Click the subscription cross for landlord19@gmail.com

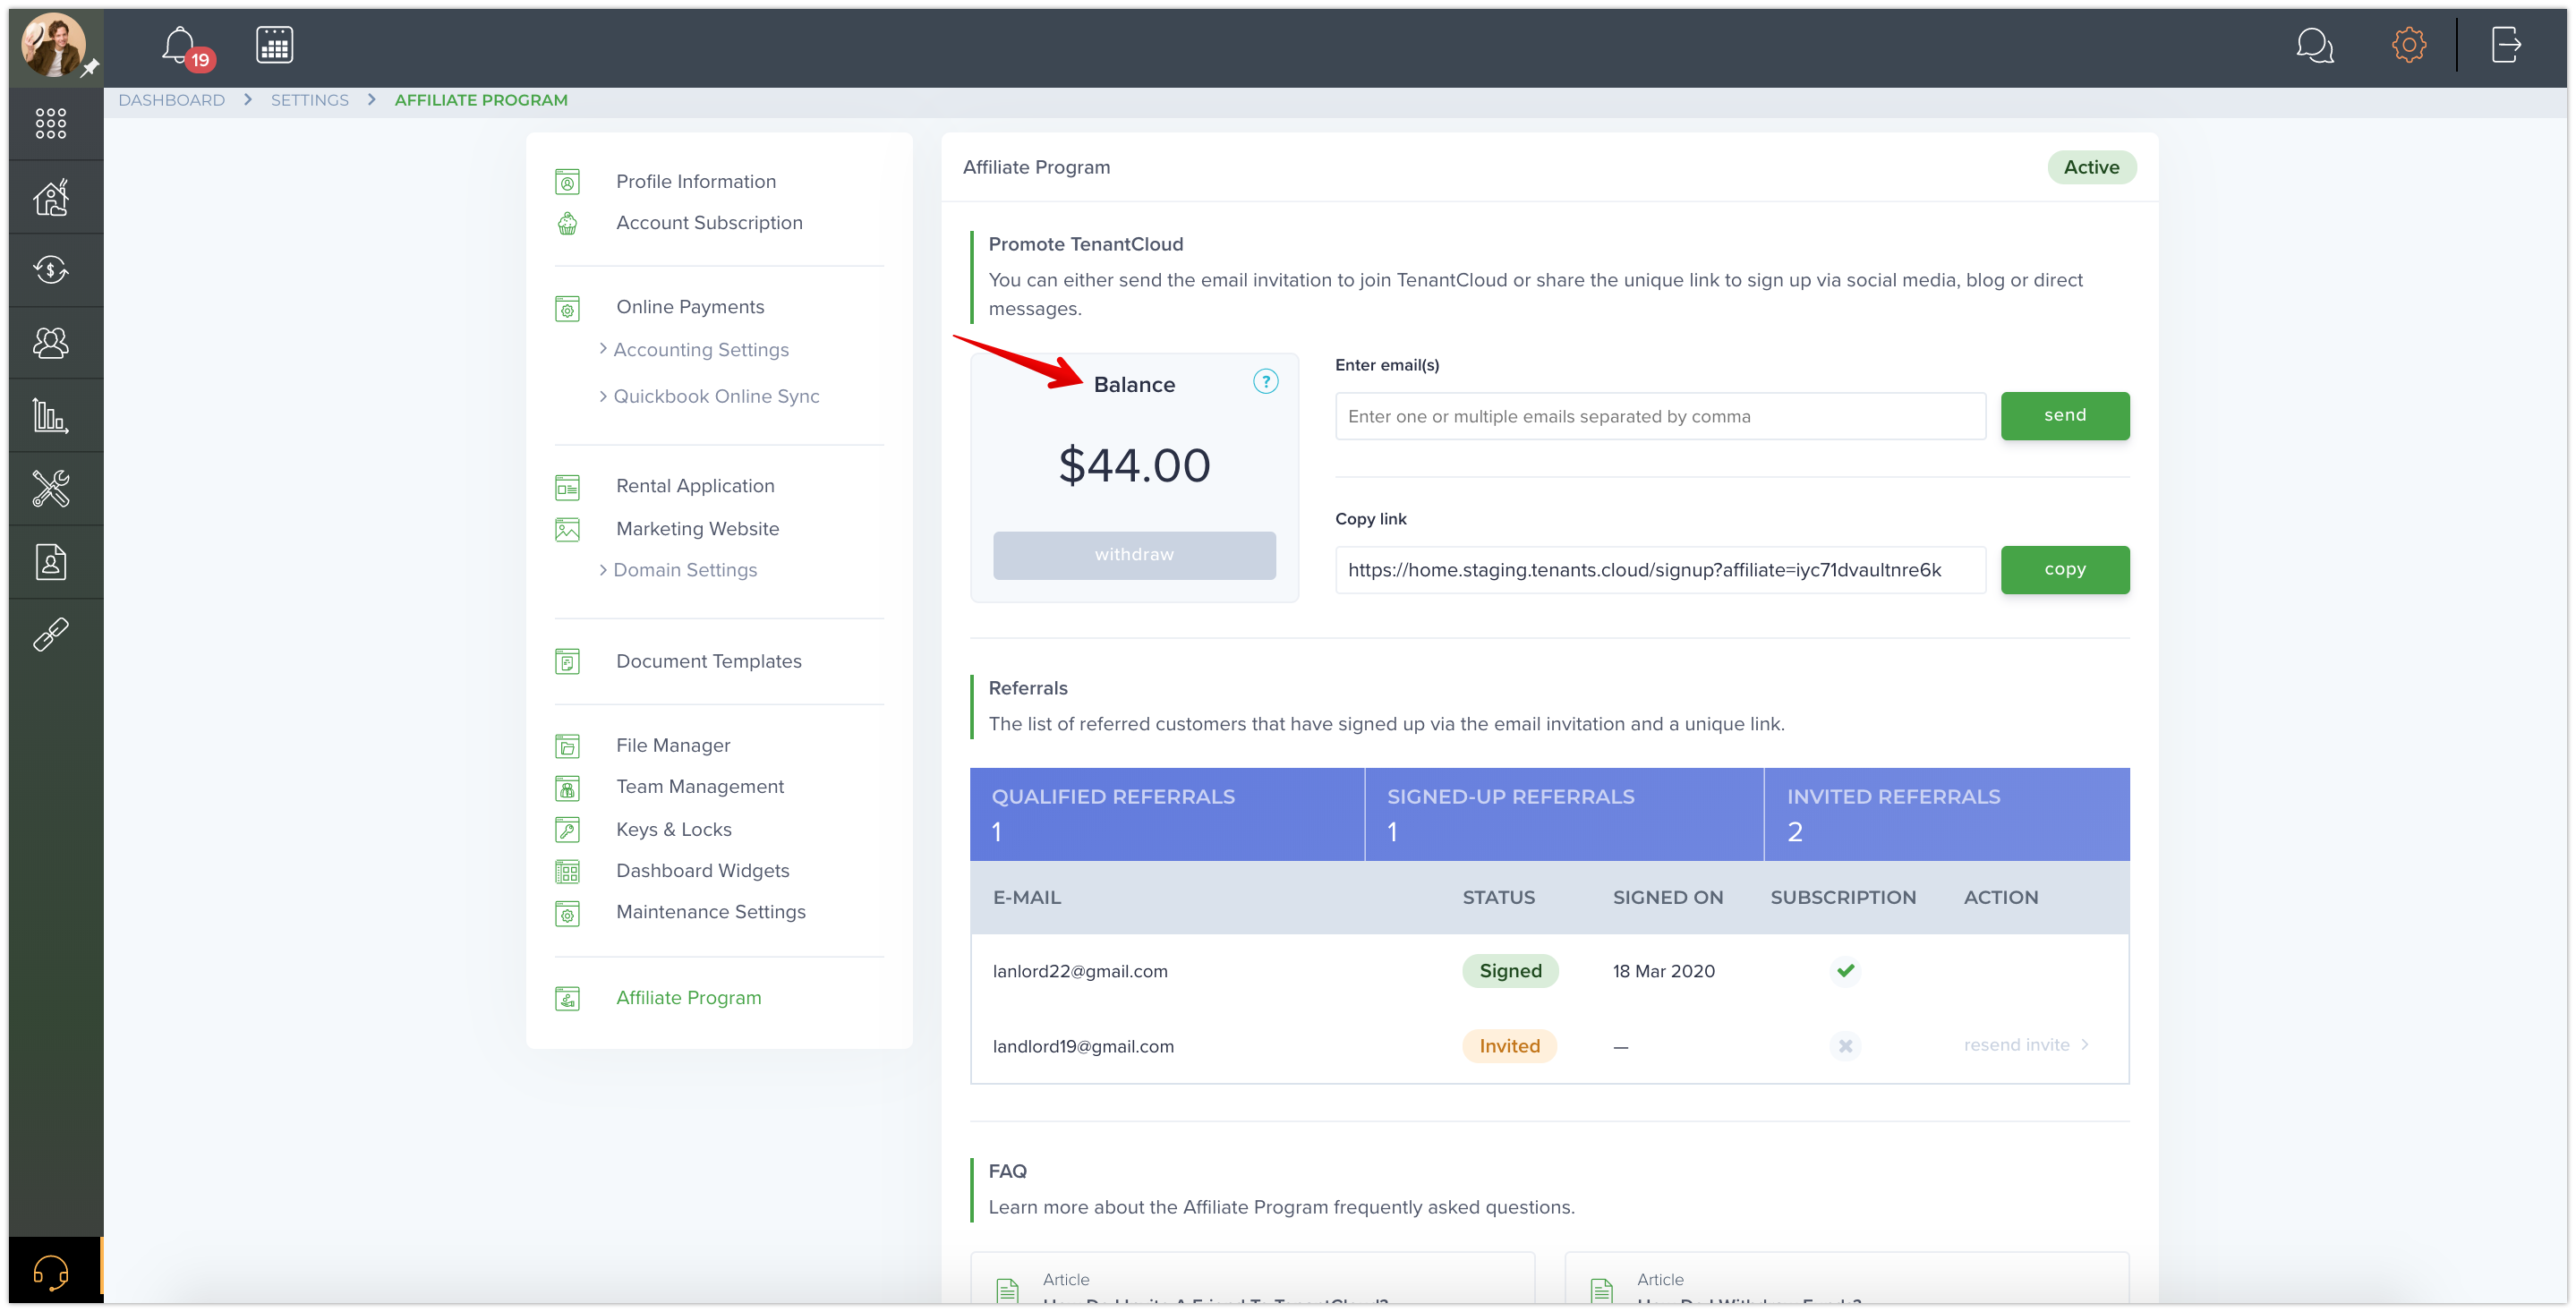click(x=1844, y=1045)
